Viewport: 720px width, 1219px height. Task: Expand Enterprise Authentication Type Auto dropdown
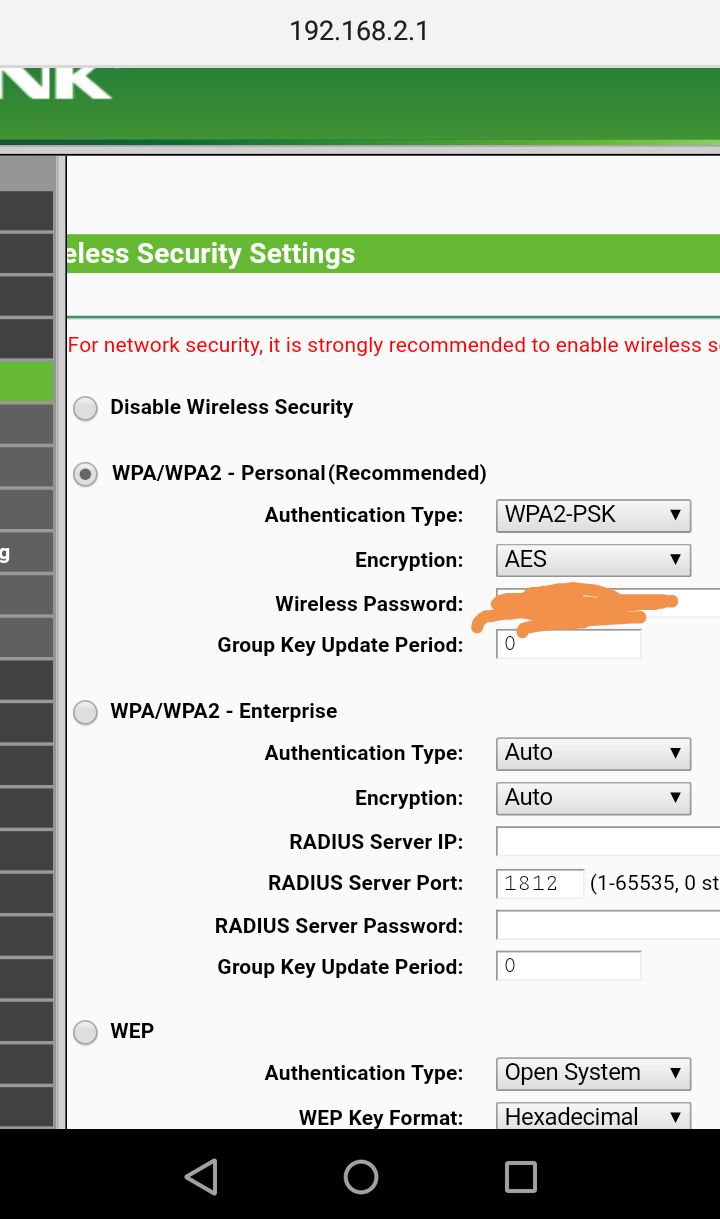pos(593,753)
